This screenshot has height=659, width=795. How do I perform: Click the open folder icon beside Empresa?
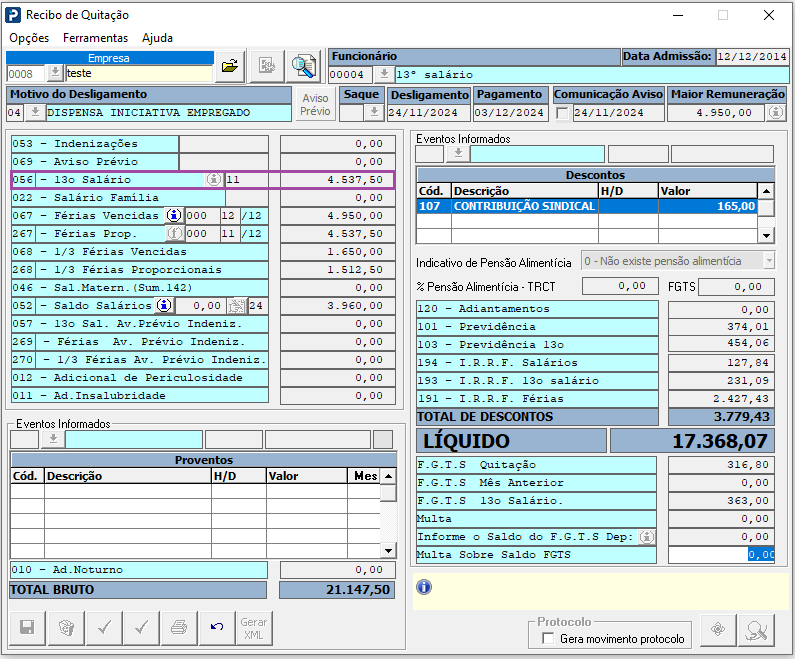[230, 66]
